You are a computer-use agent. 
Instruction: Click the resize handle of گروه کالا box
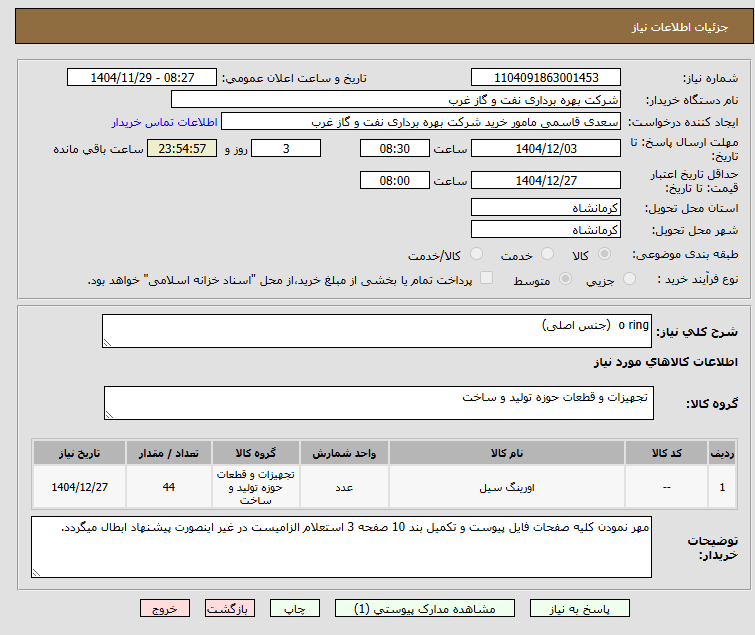(x=109, y=415)
